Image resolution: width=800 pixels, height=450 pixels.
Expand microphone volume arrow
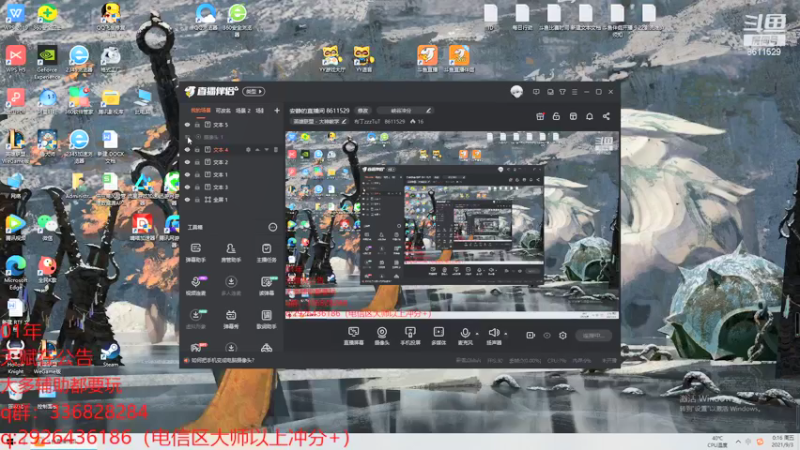coord(477,334)
